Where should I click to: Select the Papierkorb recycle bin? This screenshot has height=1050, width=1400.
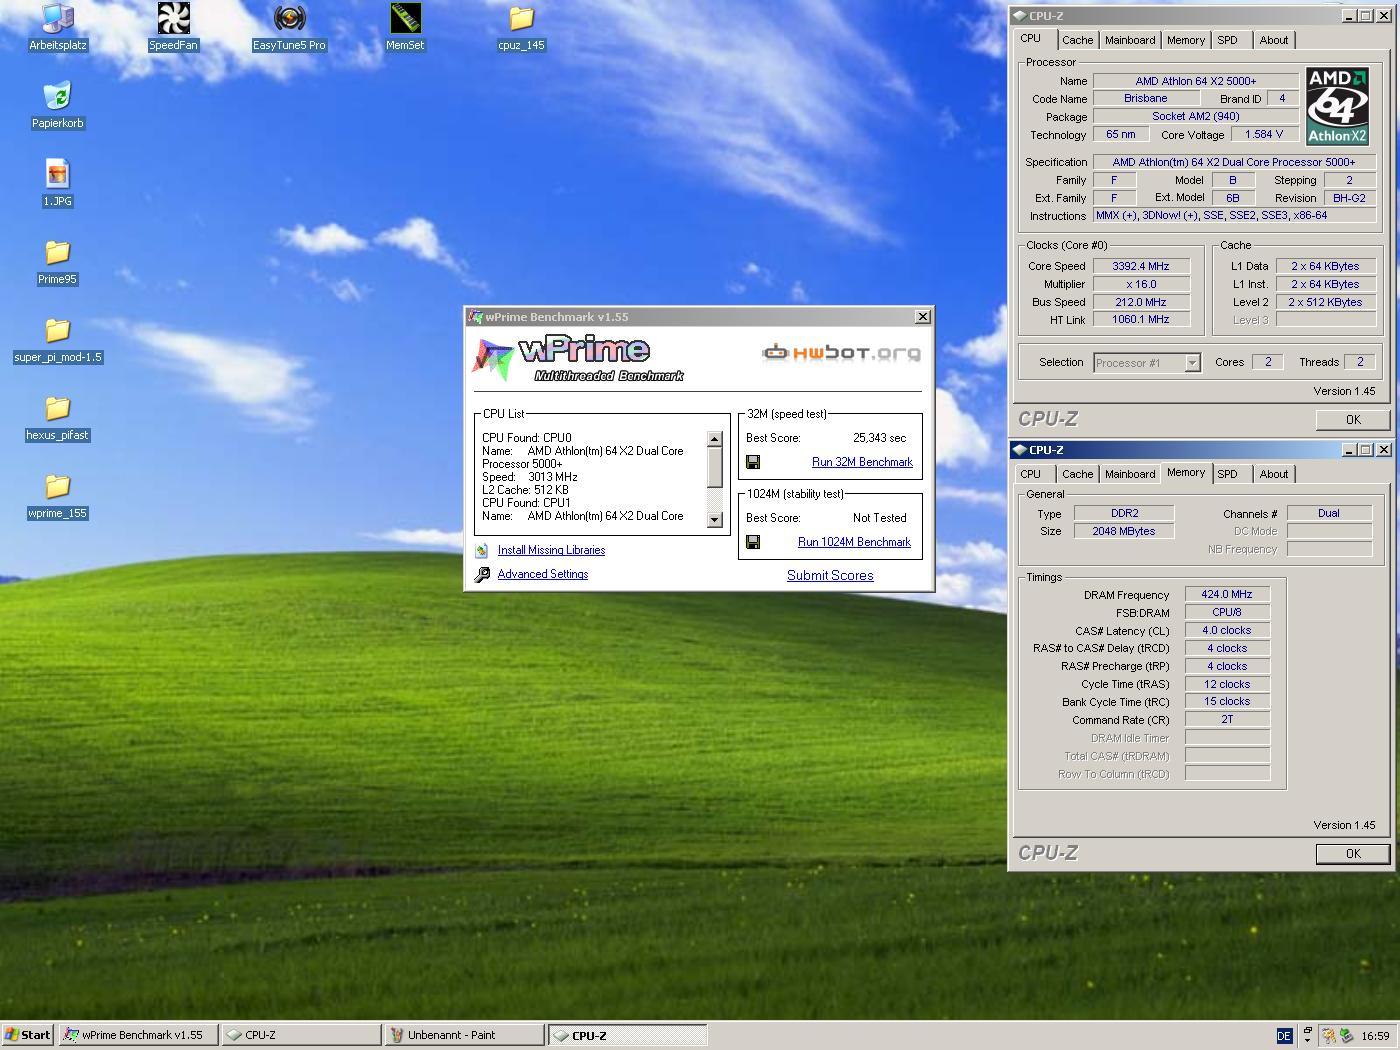57,105
